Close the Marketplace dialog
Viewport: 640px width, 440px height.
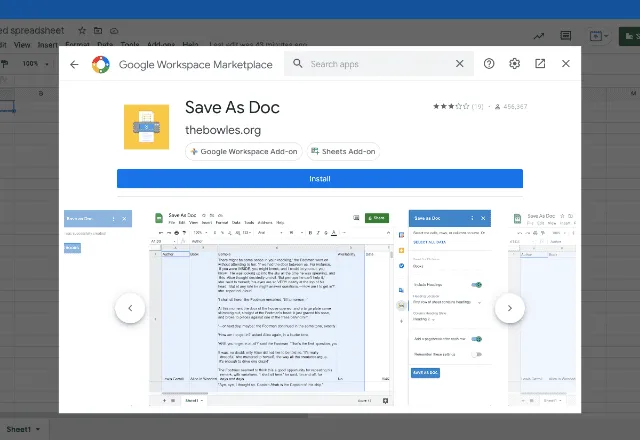point(566,64)
